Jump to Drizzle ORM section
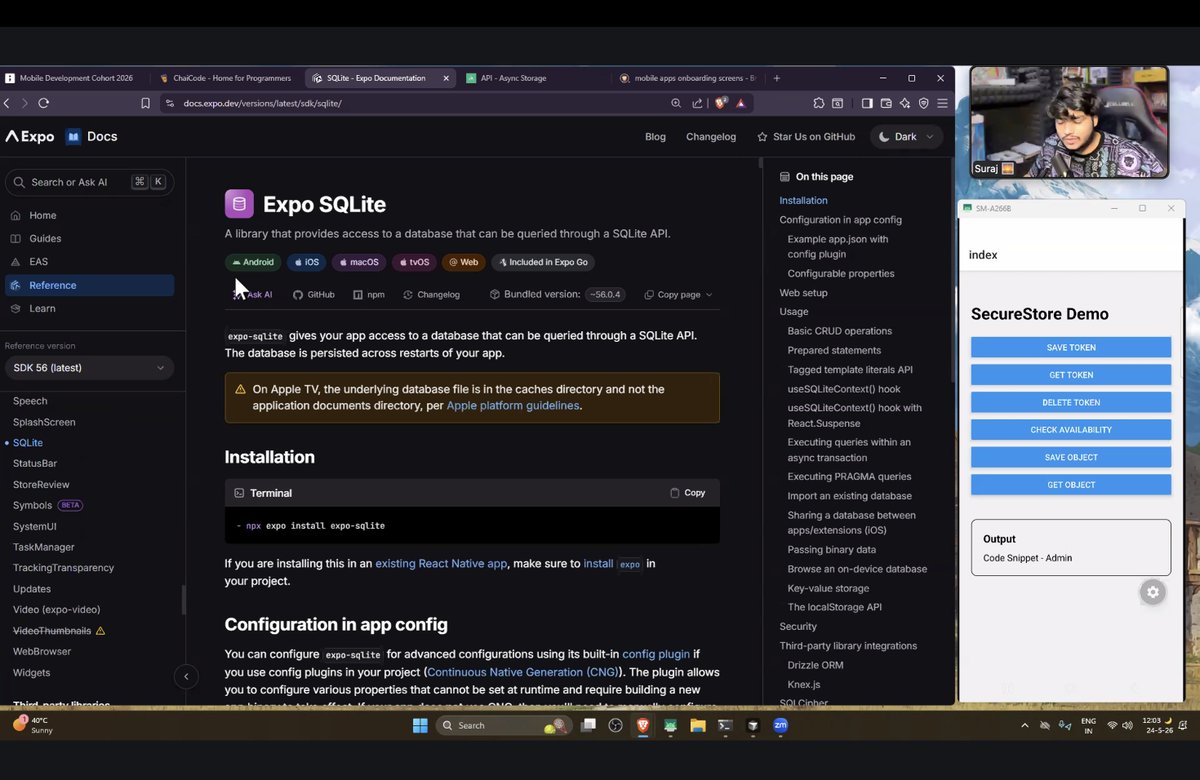The image size is (1200, 780). click(815, 665)
